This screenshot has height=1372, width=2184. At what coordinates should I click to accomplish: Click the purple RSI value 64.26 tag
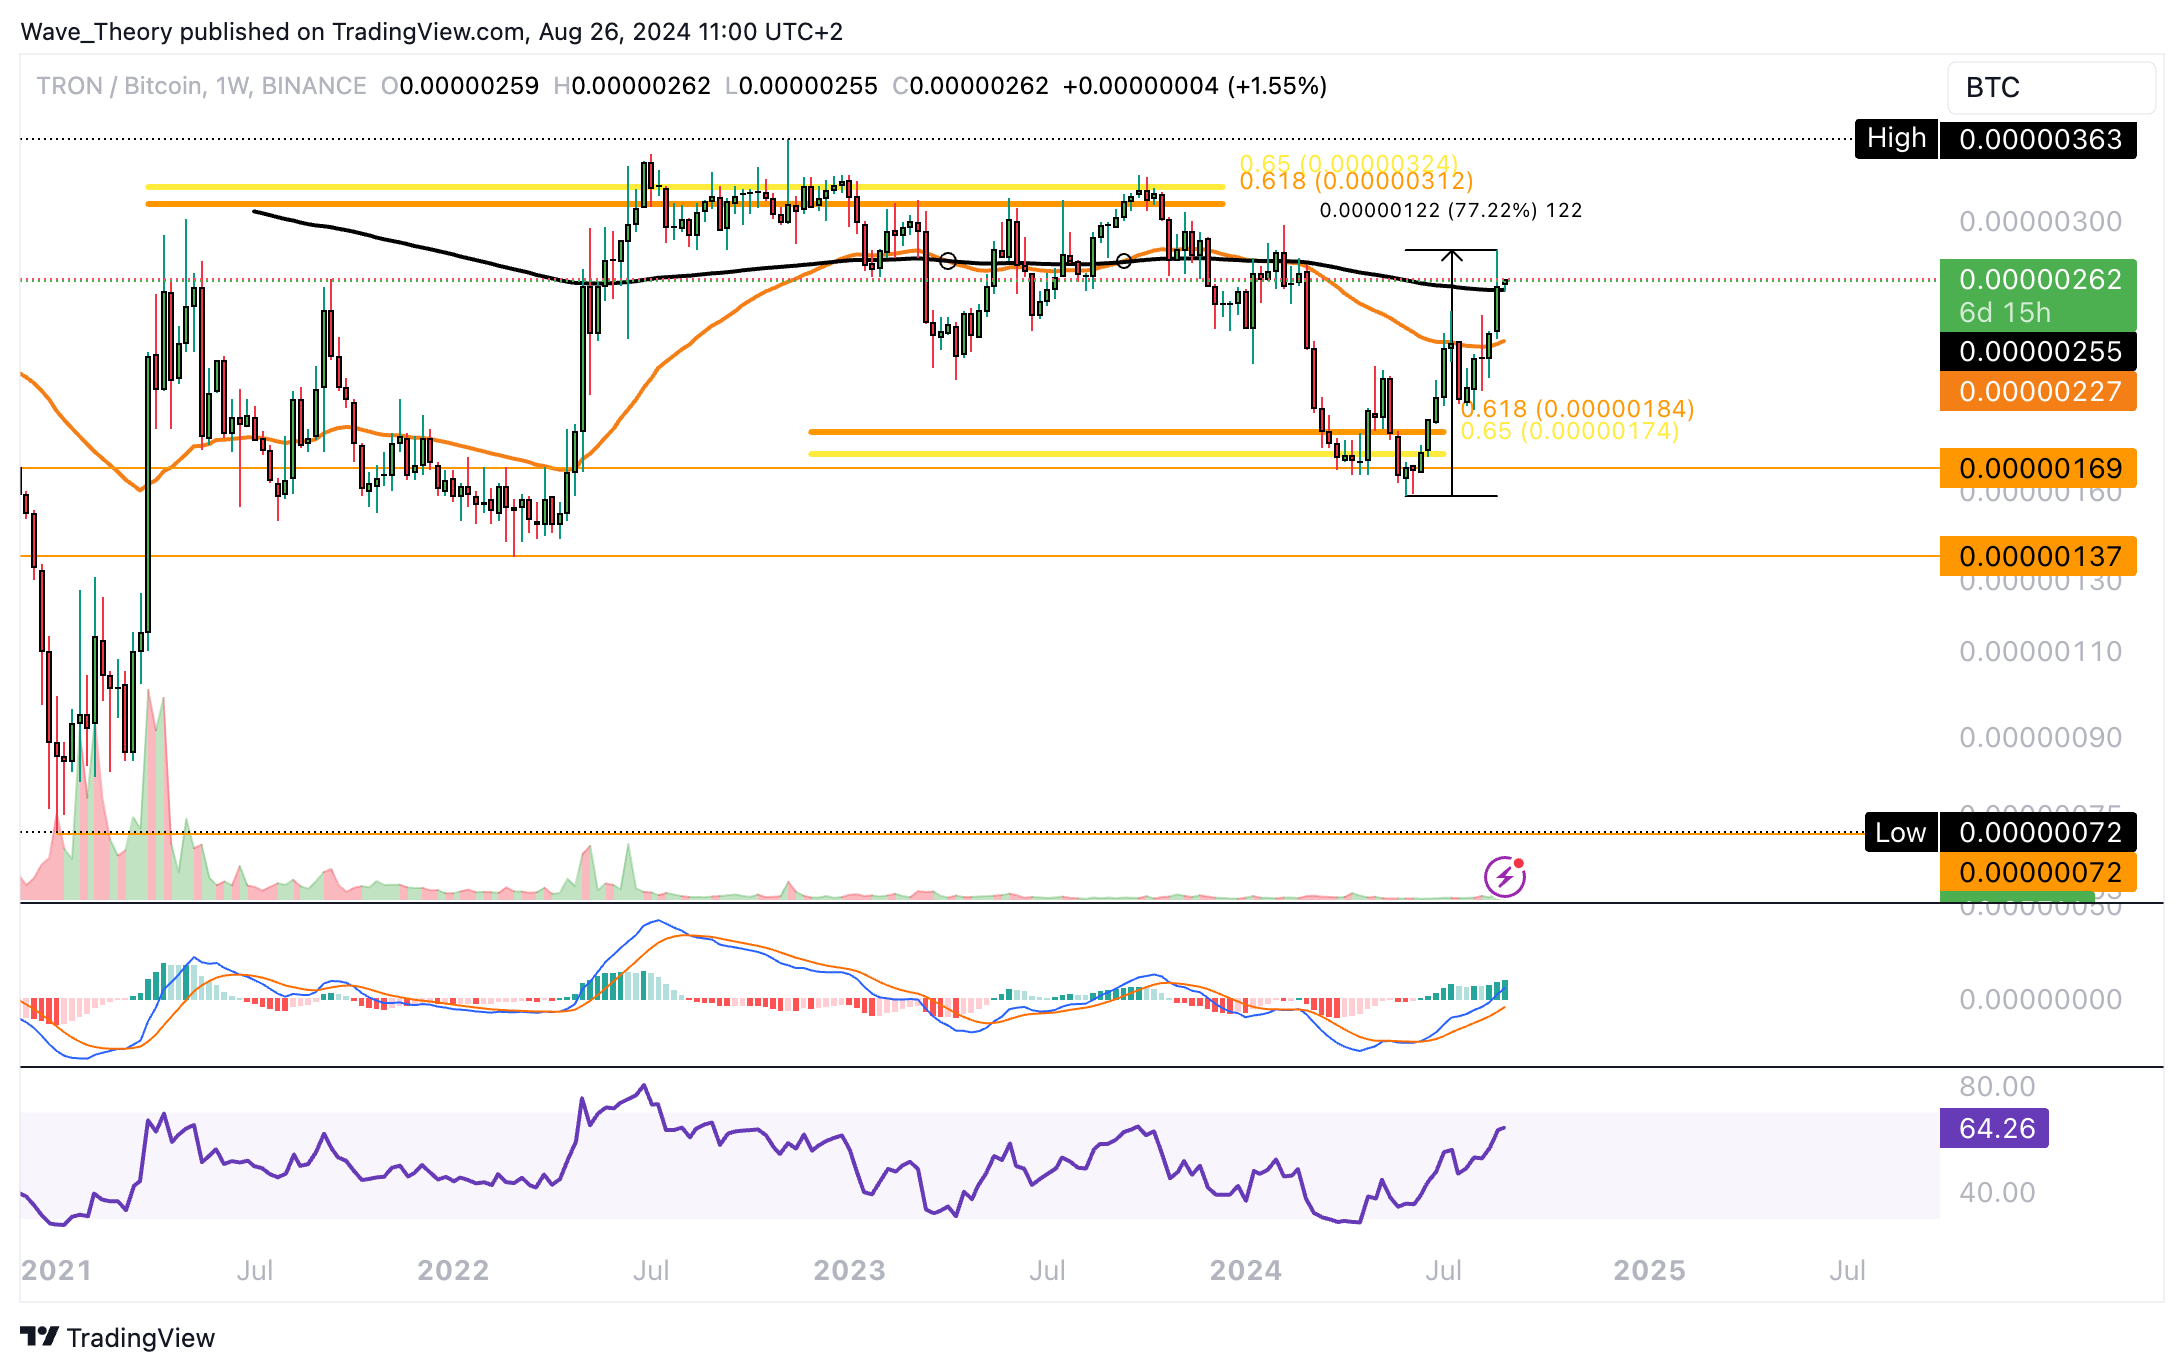point(1994,1128)
